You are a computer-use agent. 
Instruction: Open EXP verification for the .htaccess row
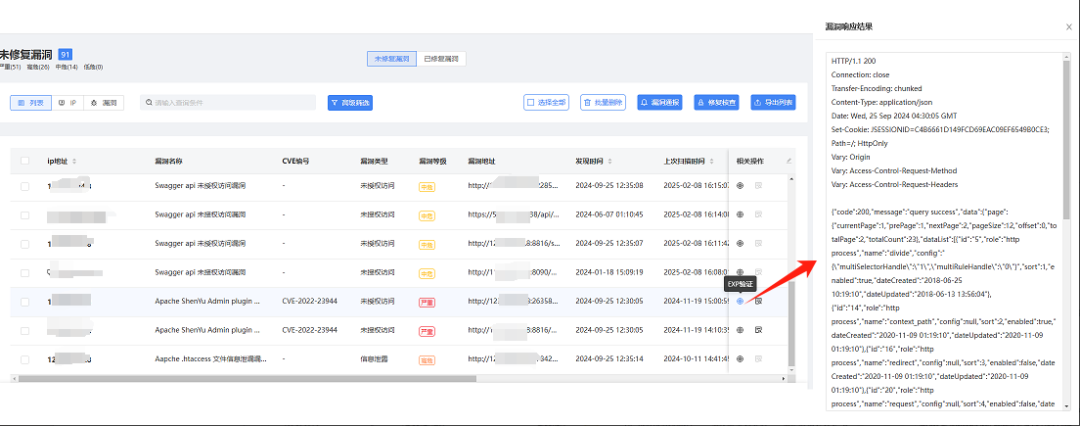coord(740,358)
